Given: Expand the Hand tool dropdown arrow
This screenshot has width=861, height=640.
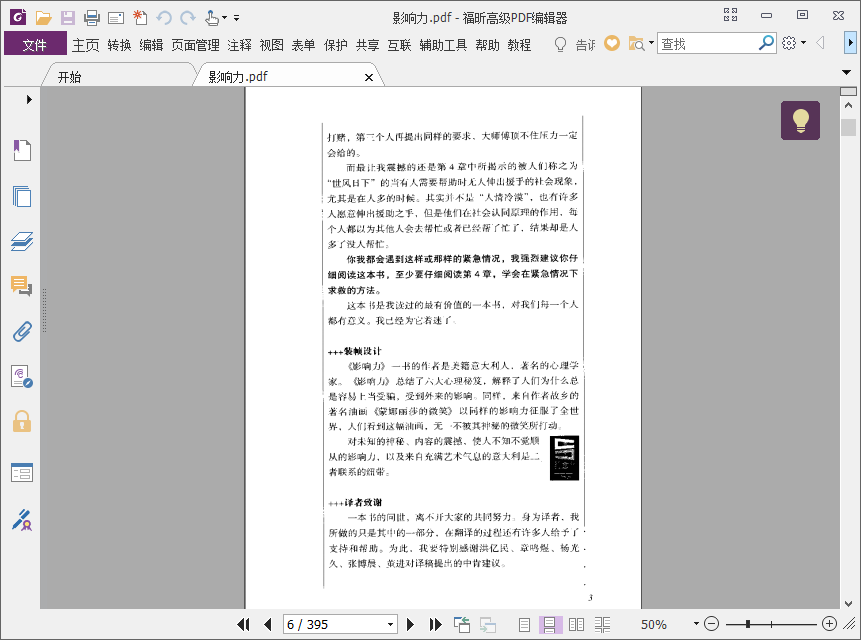Looking at the screenshot, I should [x=224, y=18].
